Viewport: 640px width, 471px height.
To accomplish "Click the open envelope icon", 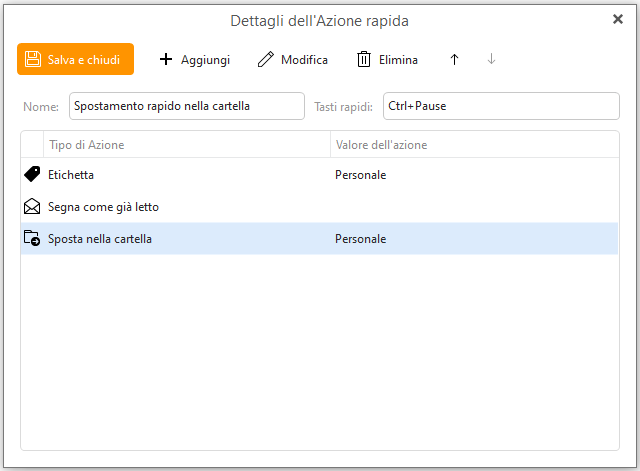I will [x=32, y=207].
